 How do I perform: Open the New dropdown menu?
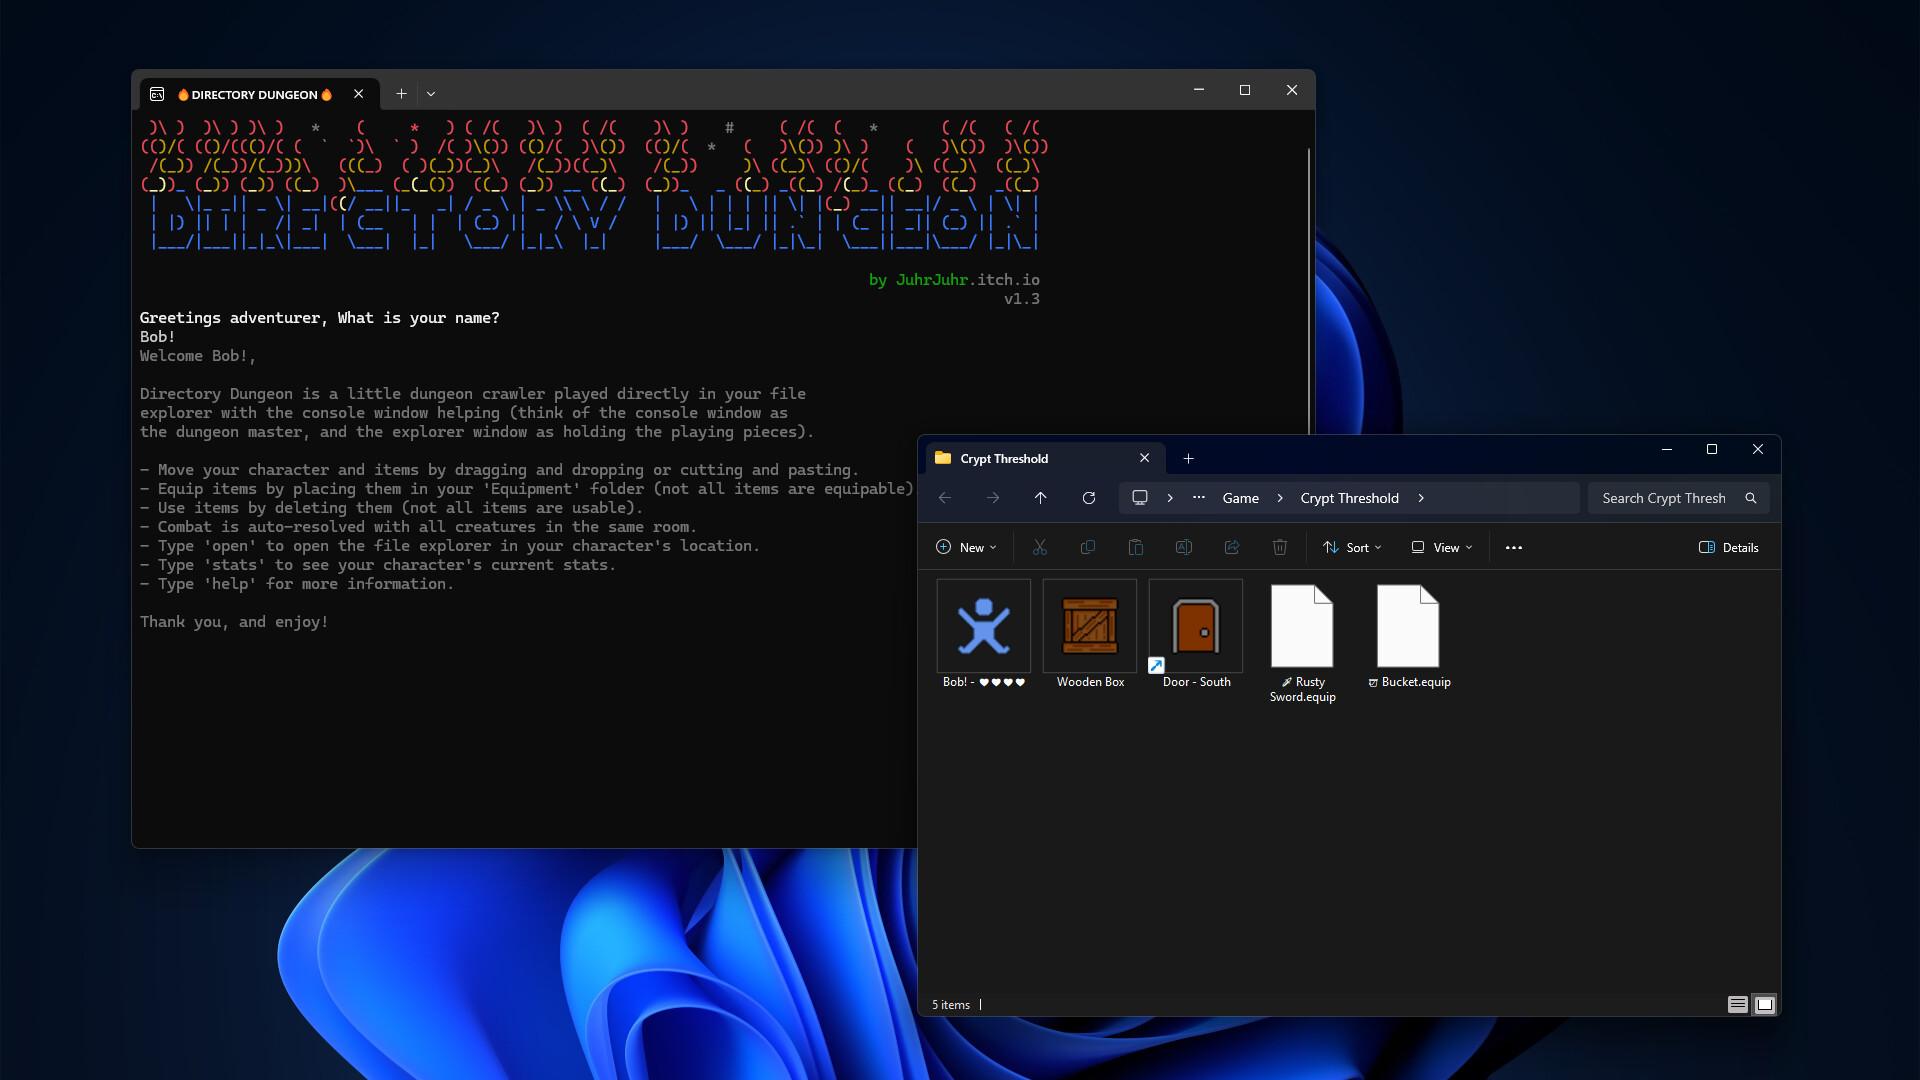point(965,547)
